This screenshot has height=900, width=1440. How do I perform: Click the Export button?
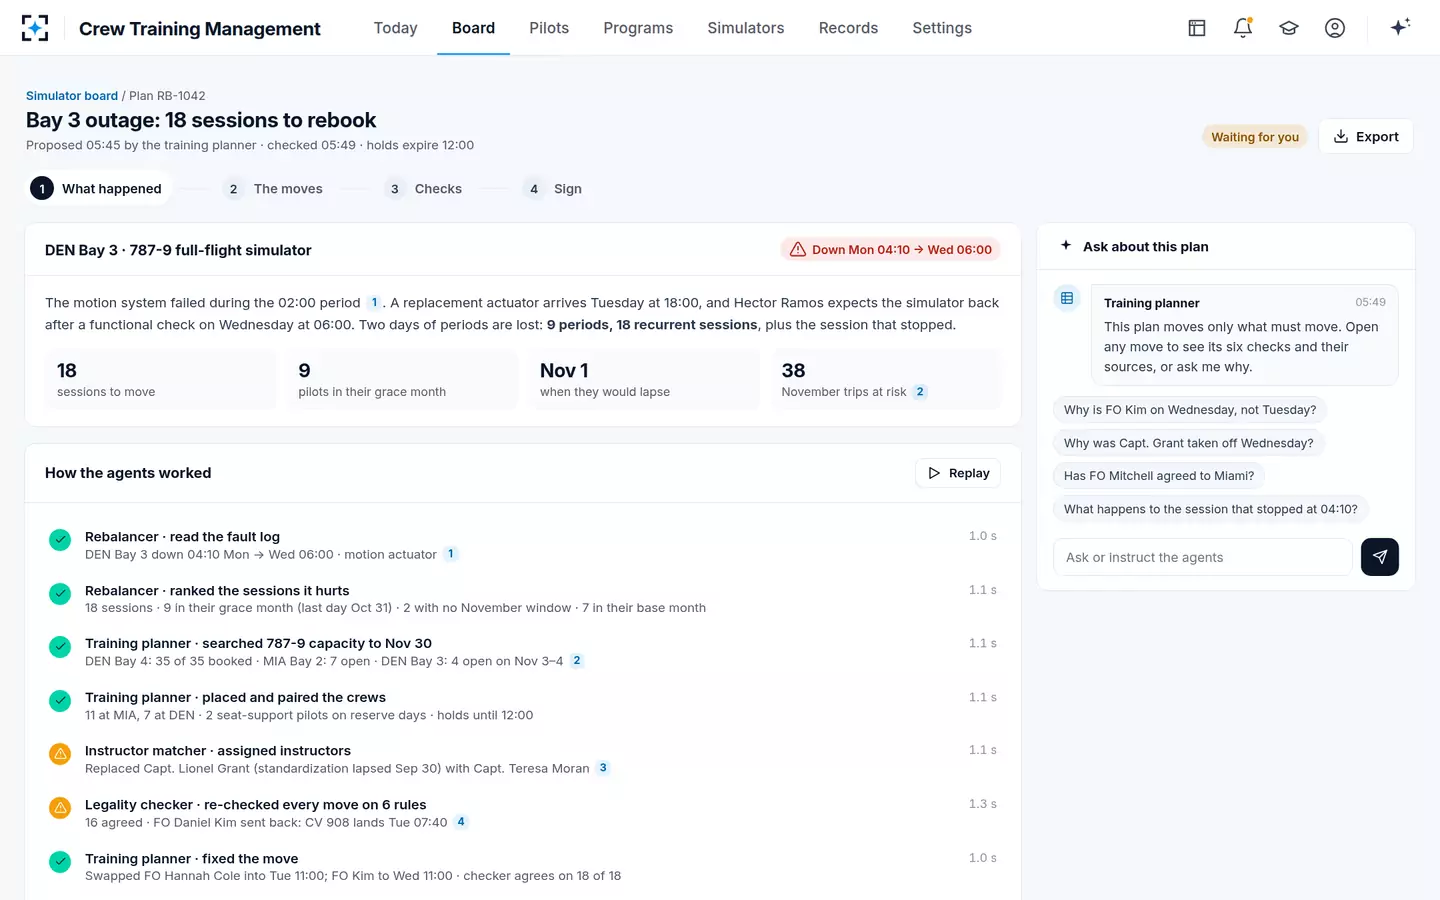click(x=1366, y=137)
